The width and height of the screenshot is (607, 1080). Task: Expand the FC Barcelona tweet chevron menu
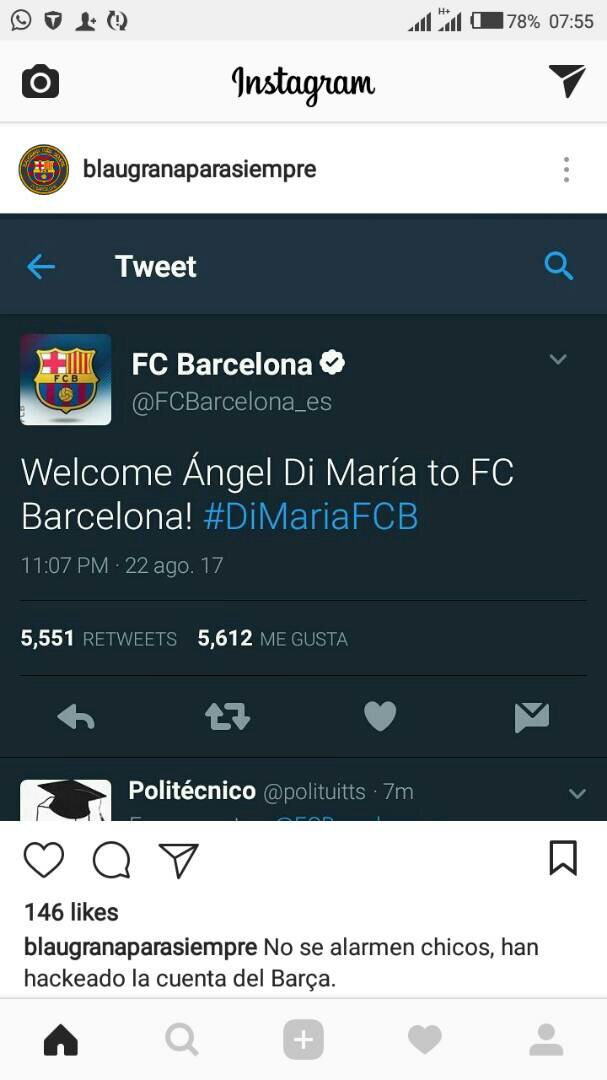pyautogui.click(x=557, y=359)
